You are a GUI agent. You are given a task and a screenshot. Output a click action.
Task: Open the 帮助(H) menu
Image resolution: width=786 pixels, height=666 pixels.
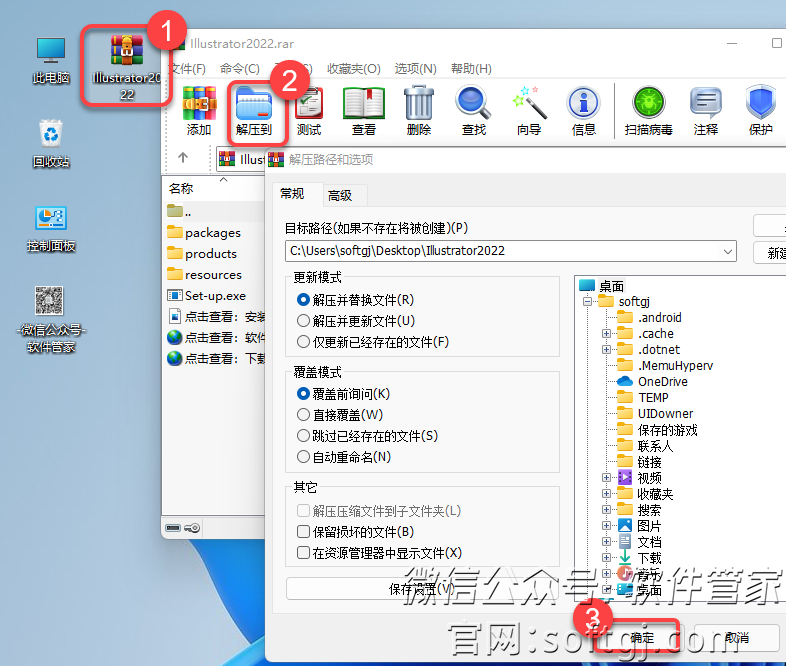click(x=472, y=69)
